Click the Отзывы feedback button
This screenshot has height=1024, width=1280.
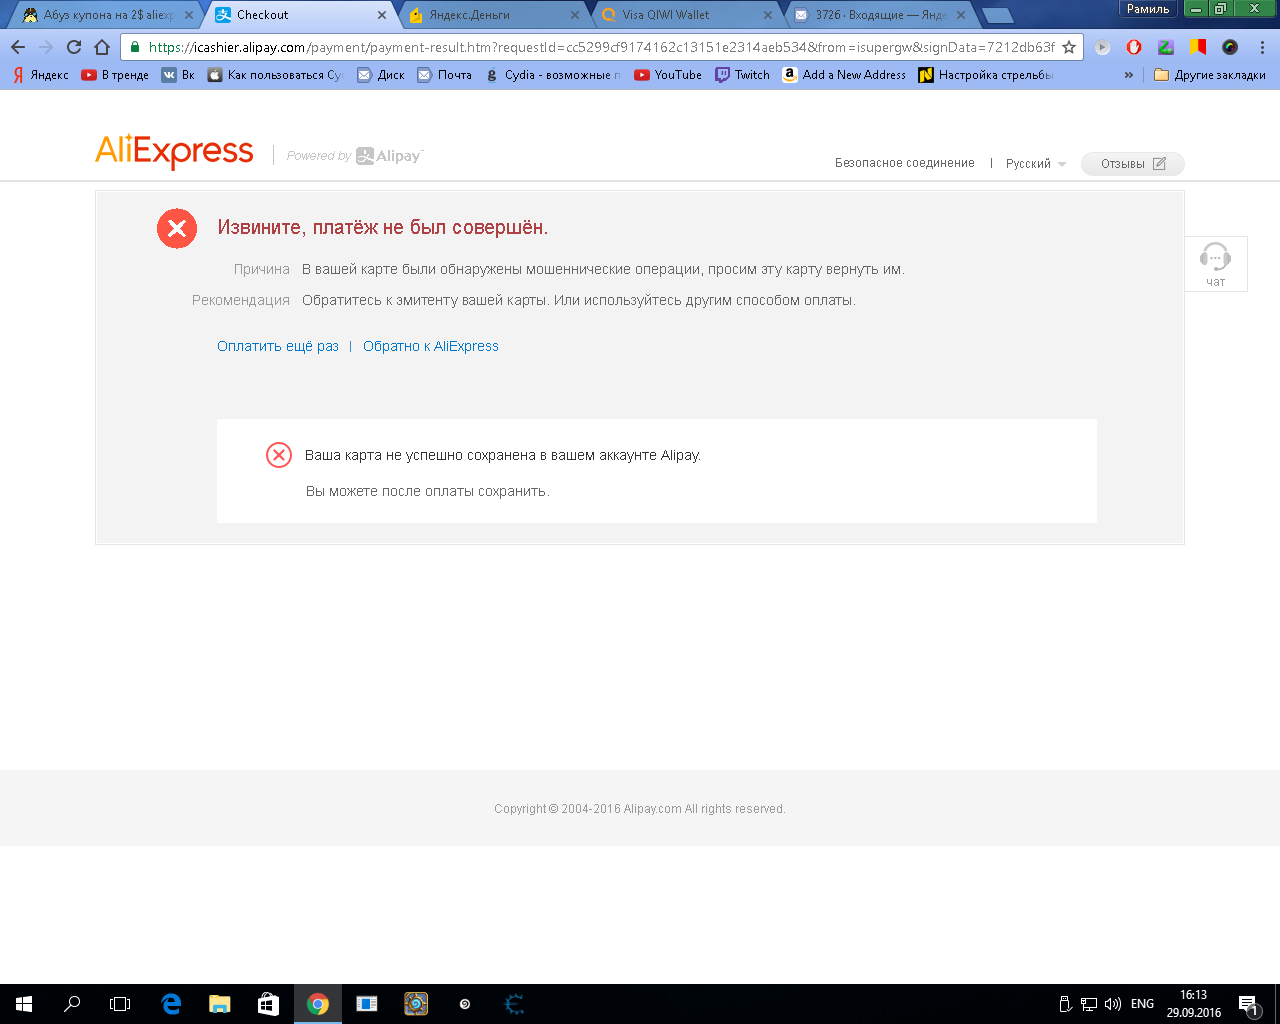pos(1133,164)
